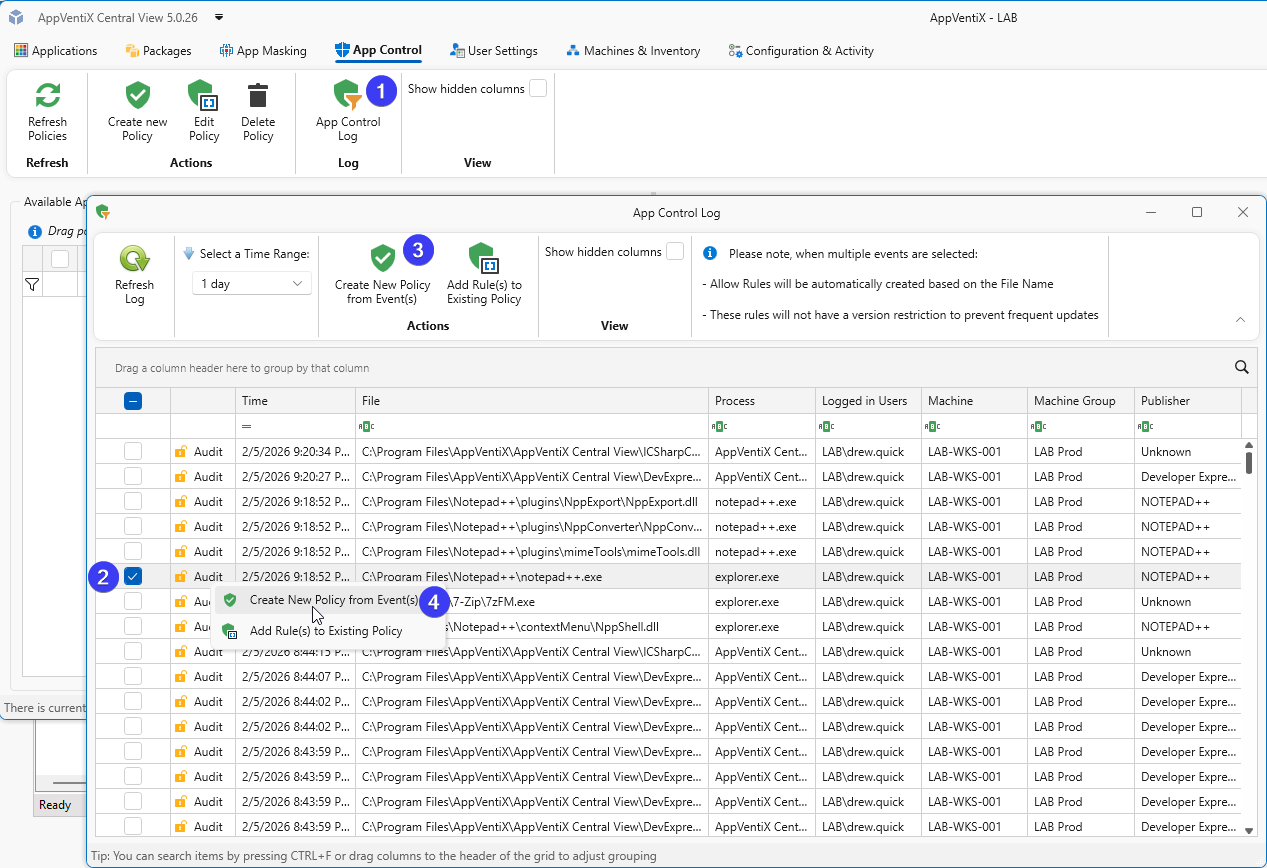Uncheck the notepad++.exe event row checkbox

coord(133,576)
